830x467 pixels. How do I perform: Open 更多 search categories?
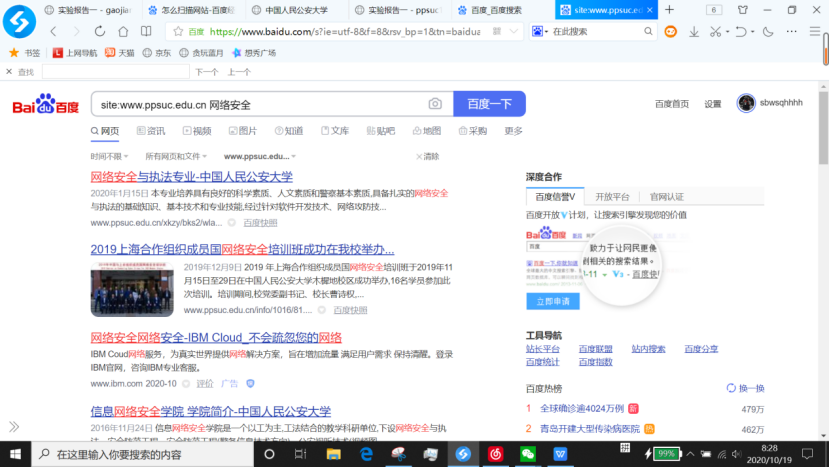(x=513, y=131)
